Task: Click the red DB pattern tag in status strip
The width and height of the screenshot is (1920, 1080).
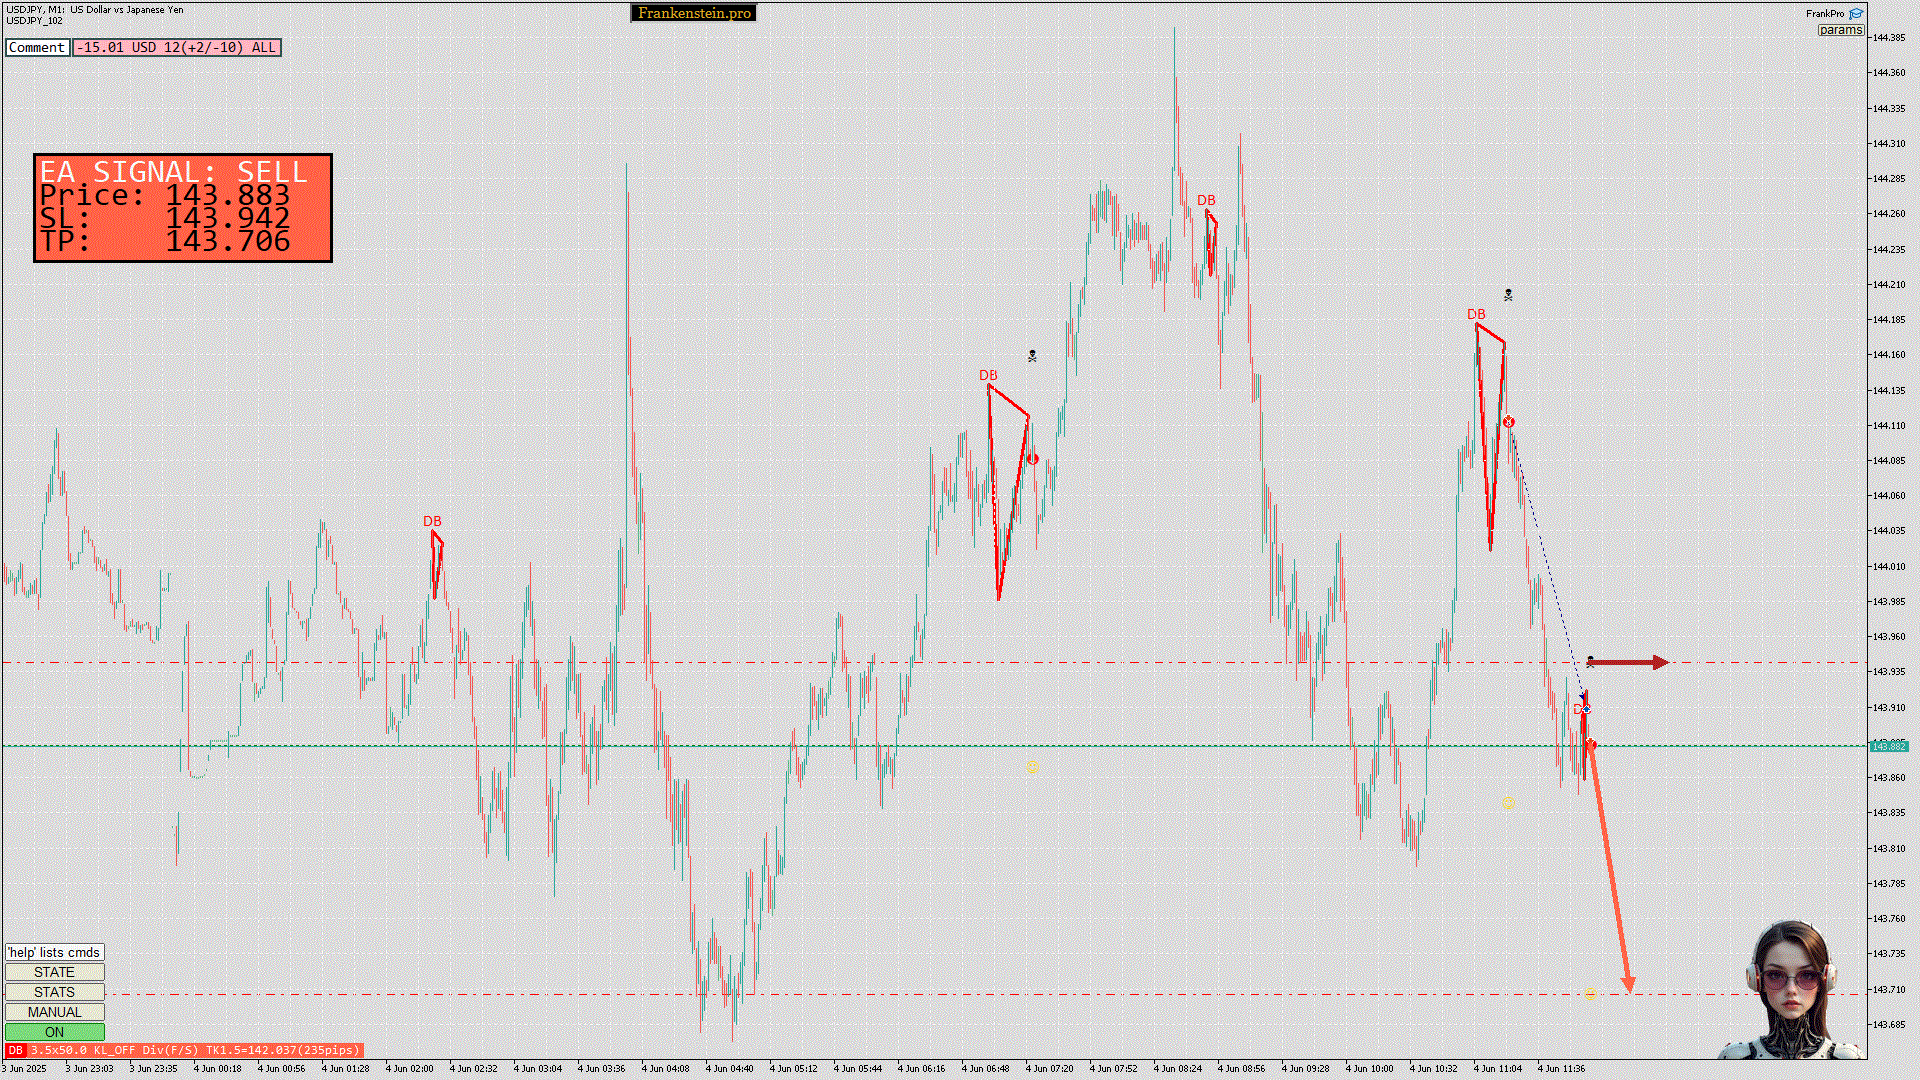Action: pos(15,1050)
